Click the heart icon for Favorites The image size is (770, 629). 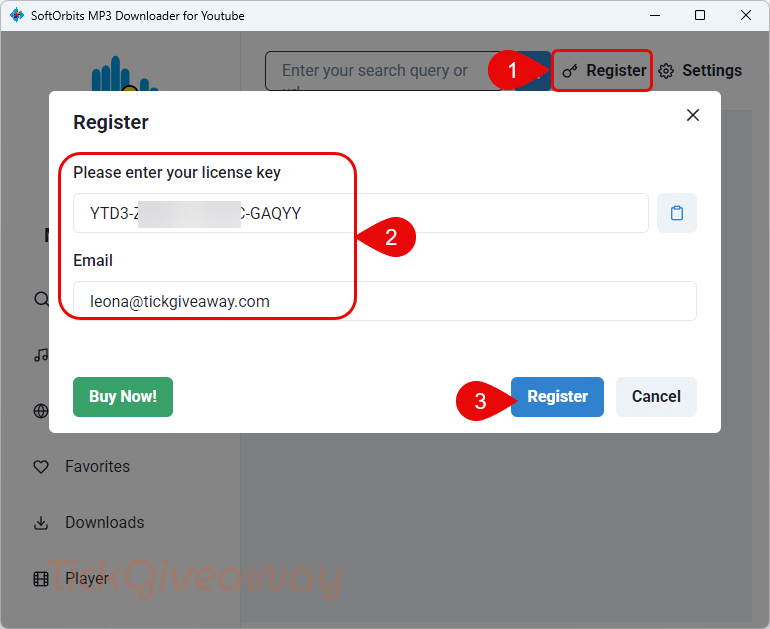pos(41,466)
